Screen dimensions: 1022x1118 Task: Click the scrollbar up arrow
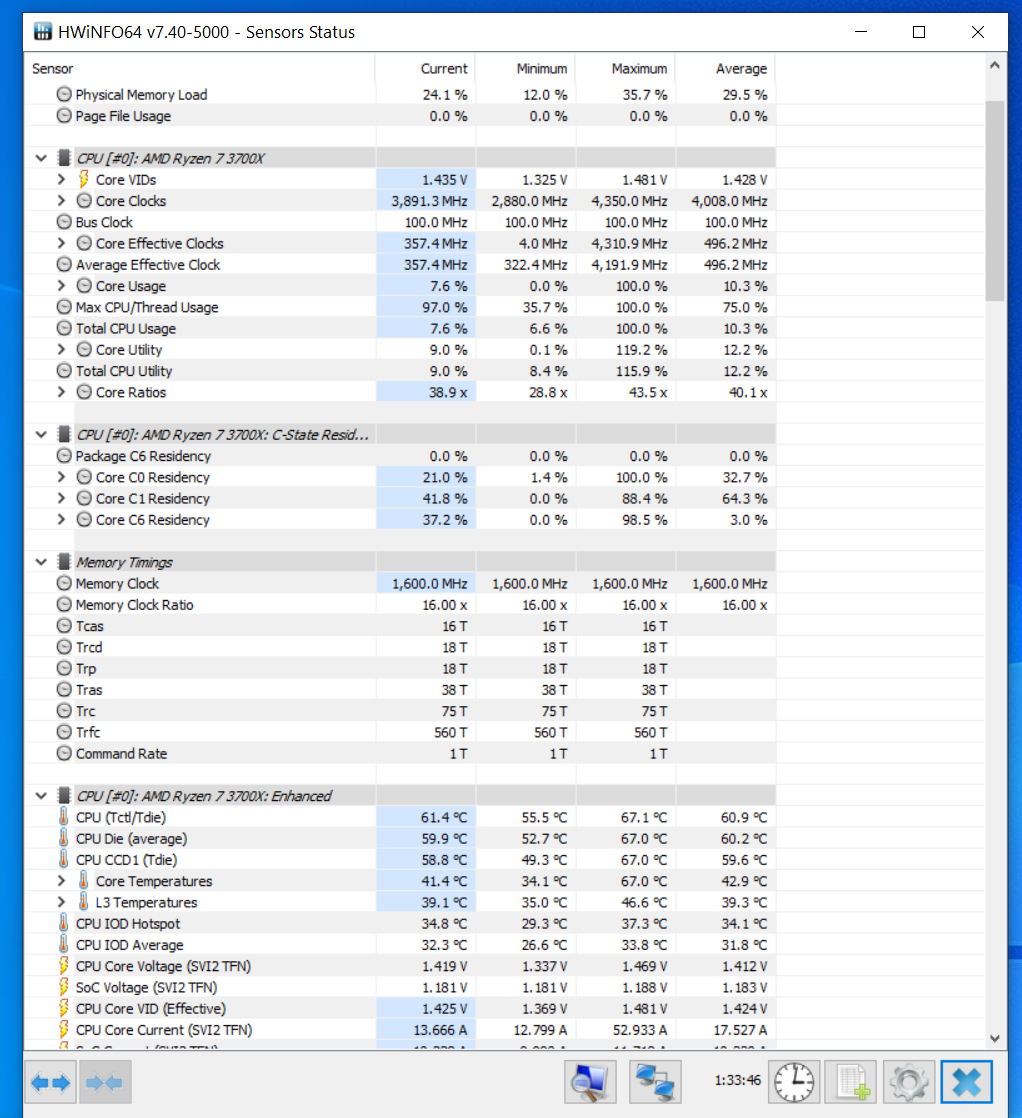(x=995, y=66)
